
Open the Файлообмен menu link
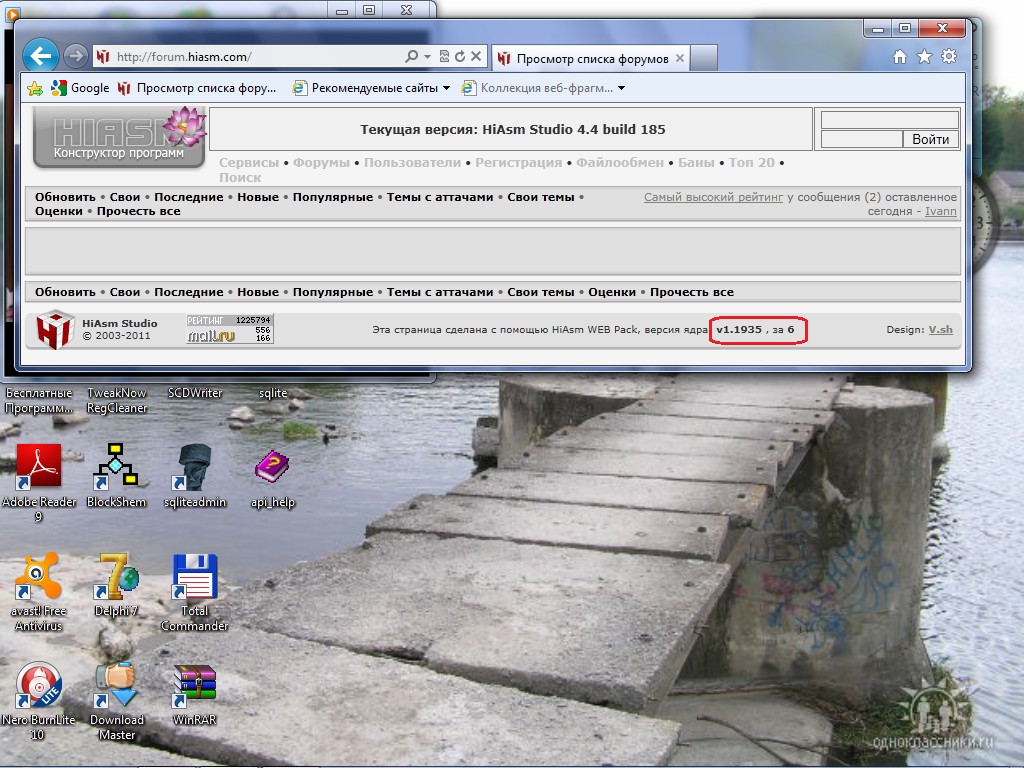(x=619, y=162)
